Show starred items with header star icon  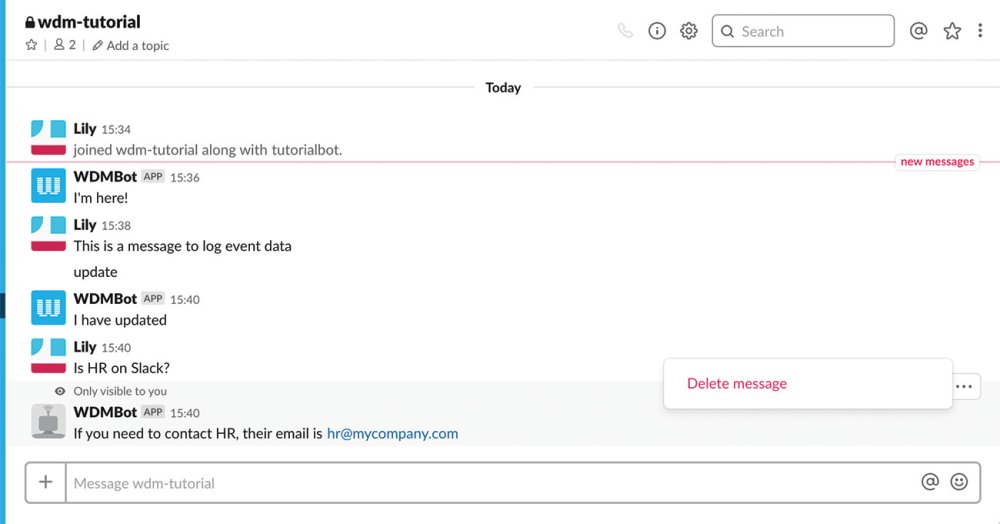click(x=952, y=31)
